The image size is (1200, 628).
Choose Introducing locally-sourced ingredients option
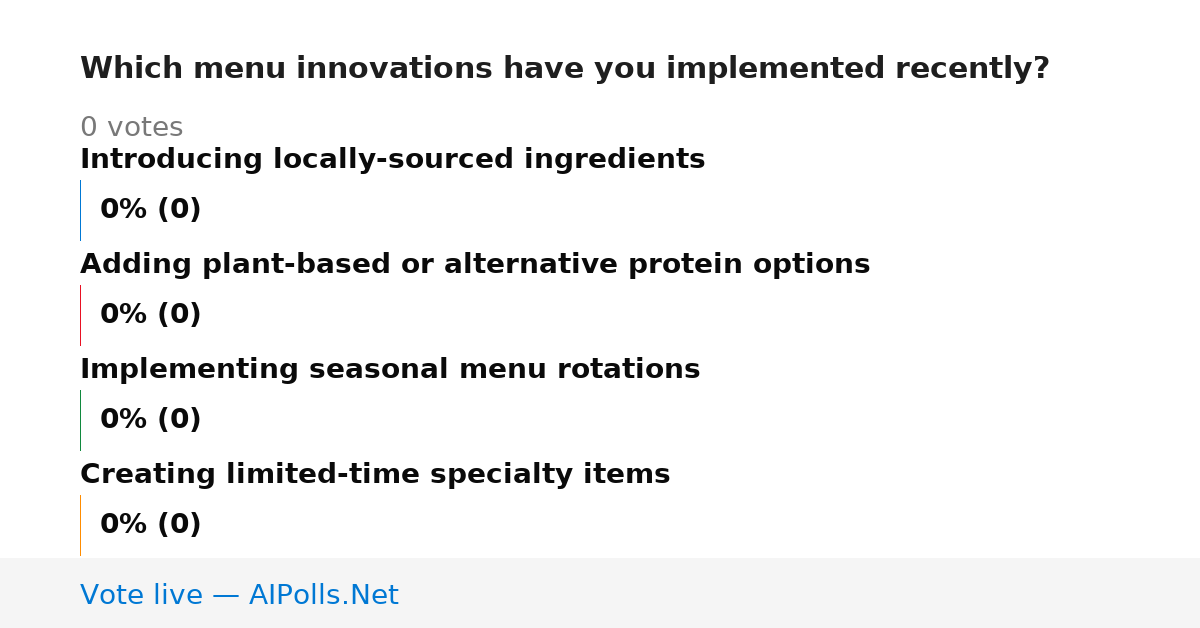pyautogui.click(x=392, y=160)
